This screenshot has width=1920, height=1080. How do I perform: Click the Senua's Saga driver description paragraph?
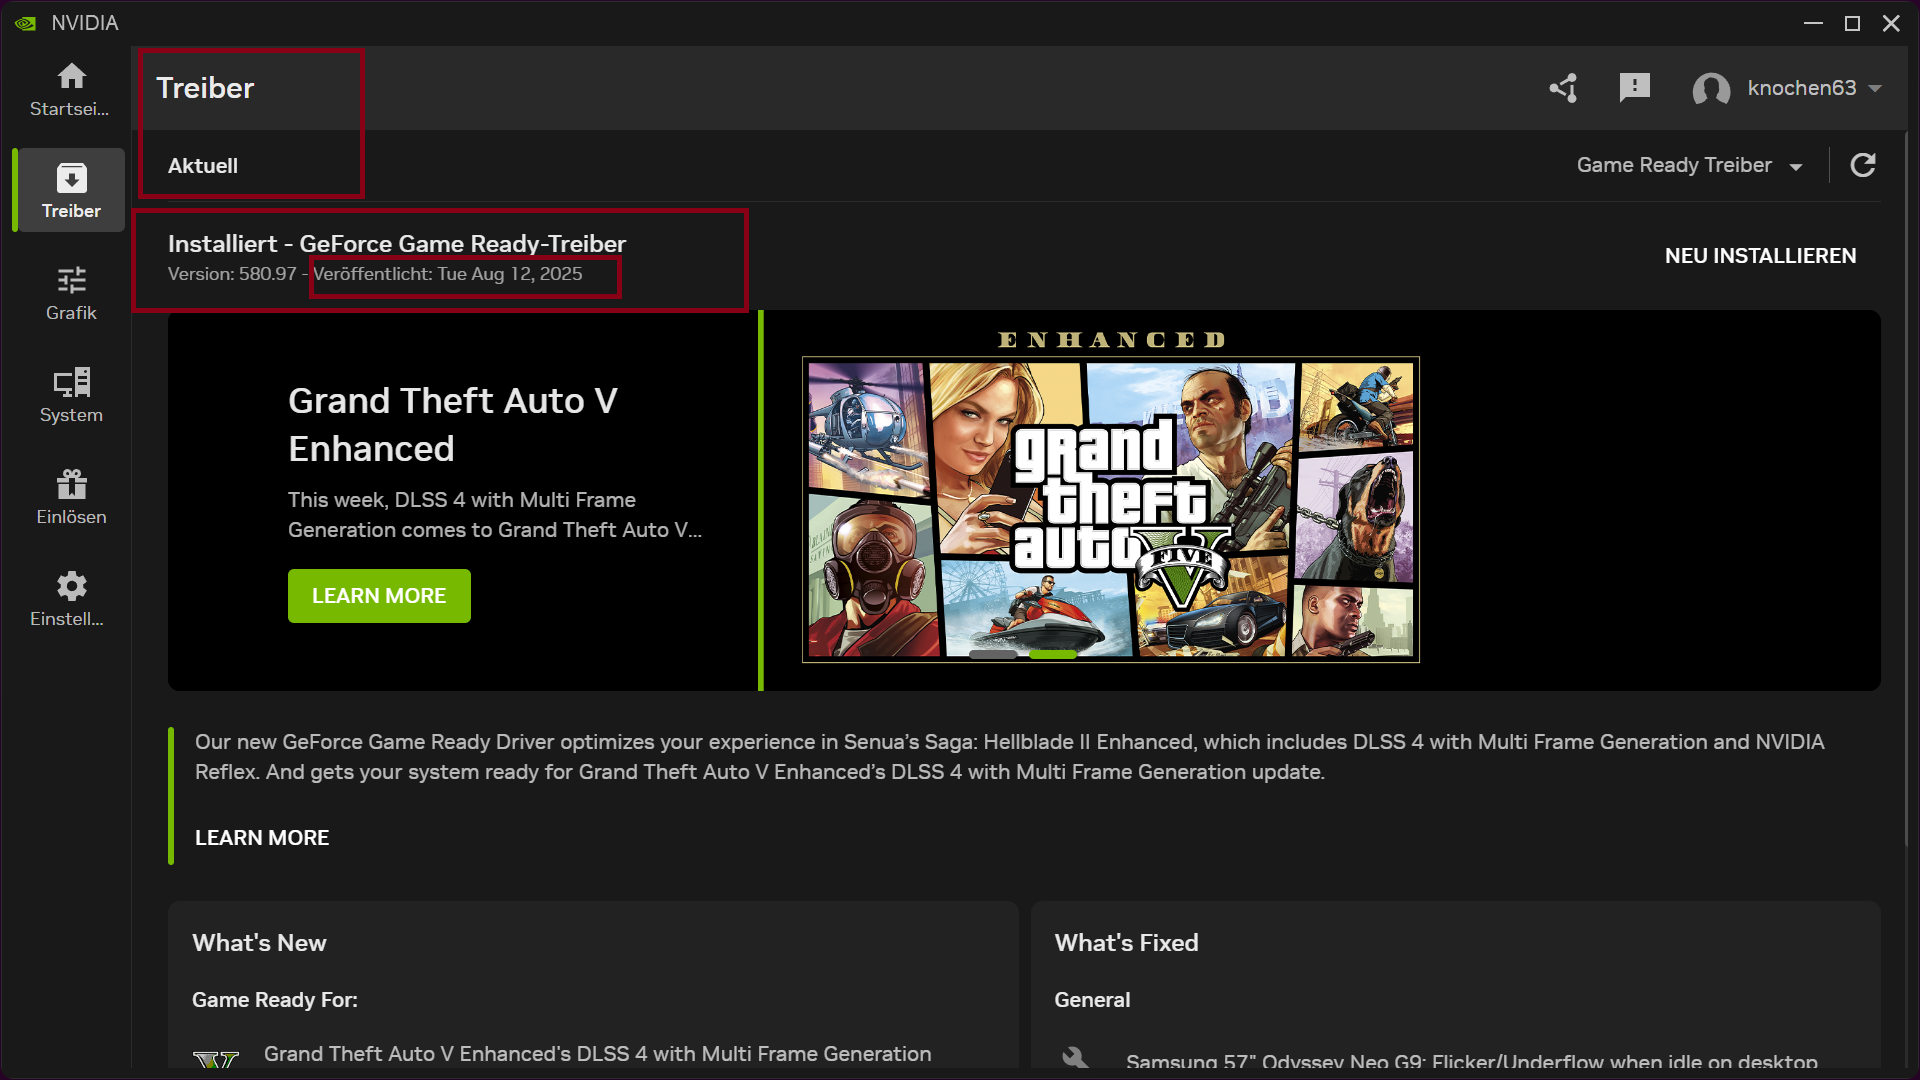click(1010, 757)
